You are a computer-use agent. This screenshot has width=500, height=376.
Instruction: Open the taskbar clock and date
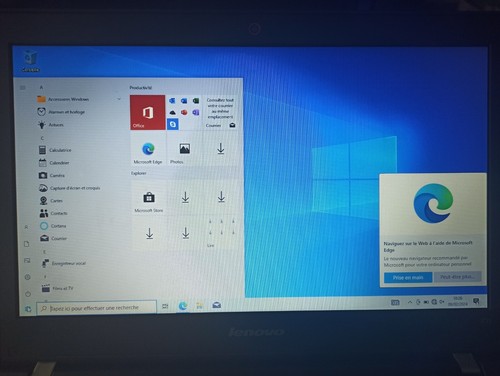(458, 301)
